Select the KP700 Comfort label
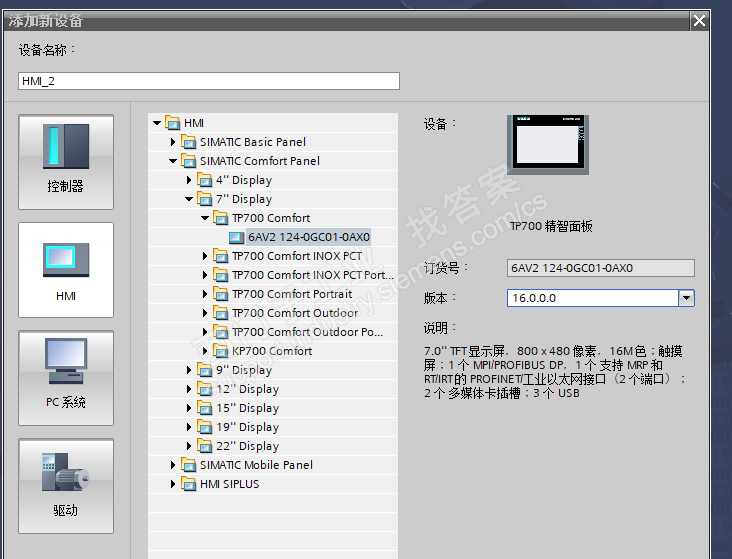The height and width of the screenshot is (559, 732). pos(272,351)
